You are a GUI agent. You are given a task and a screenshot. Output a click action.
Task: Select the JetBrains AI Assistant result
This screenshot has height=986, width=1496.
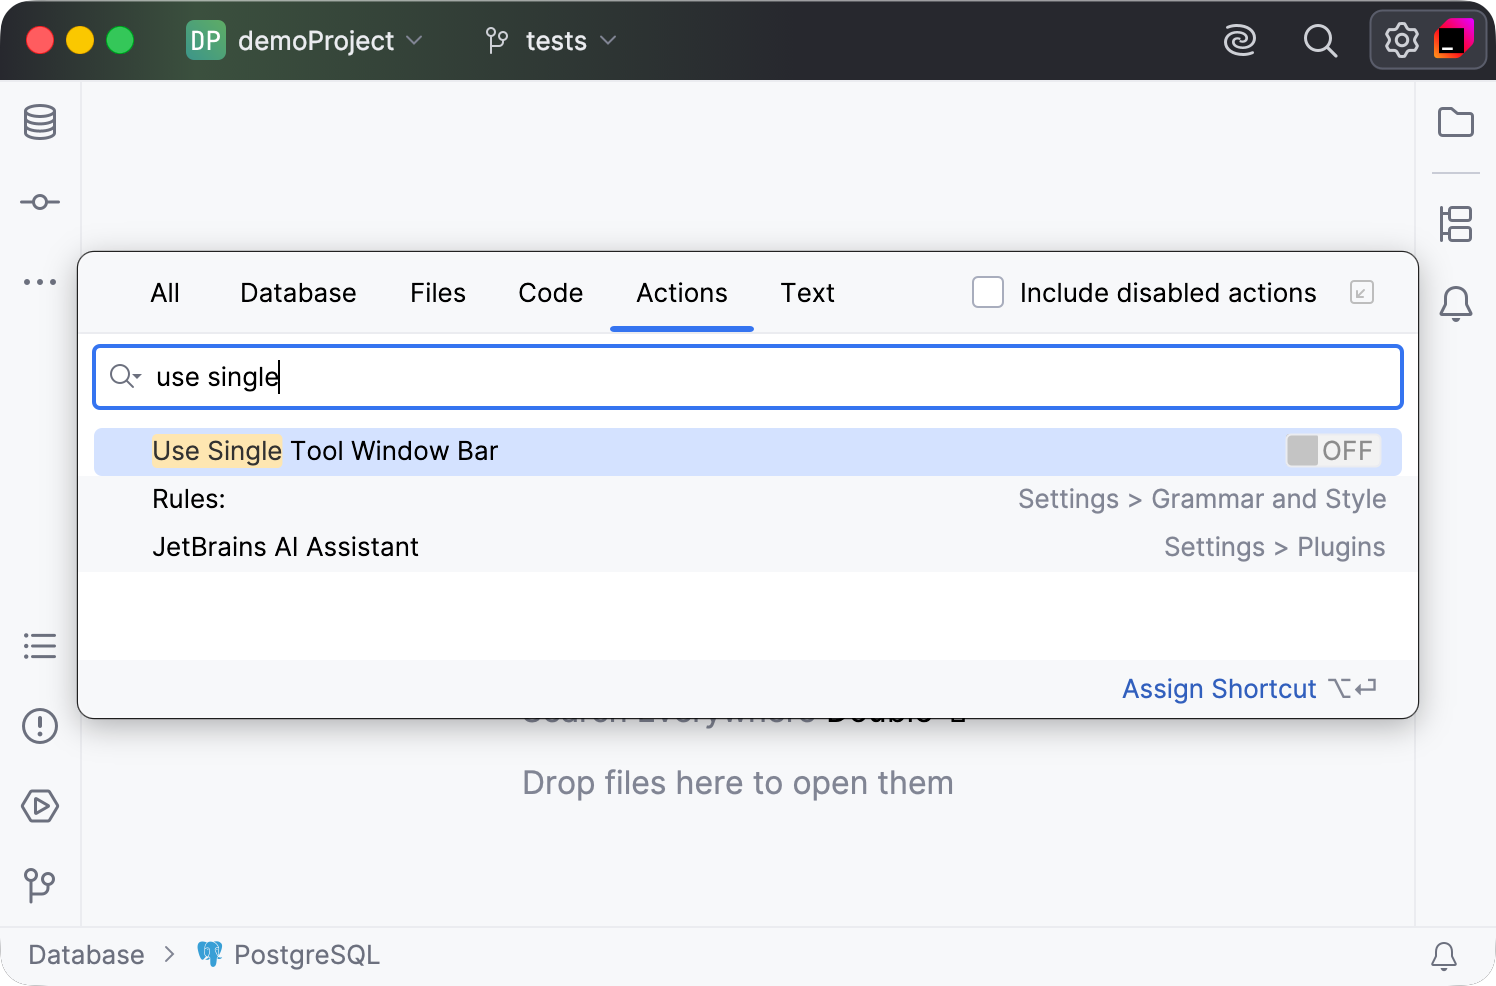click(x=748, y=547)
